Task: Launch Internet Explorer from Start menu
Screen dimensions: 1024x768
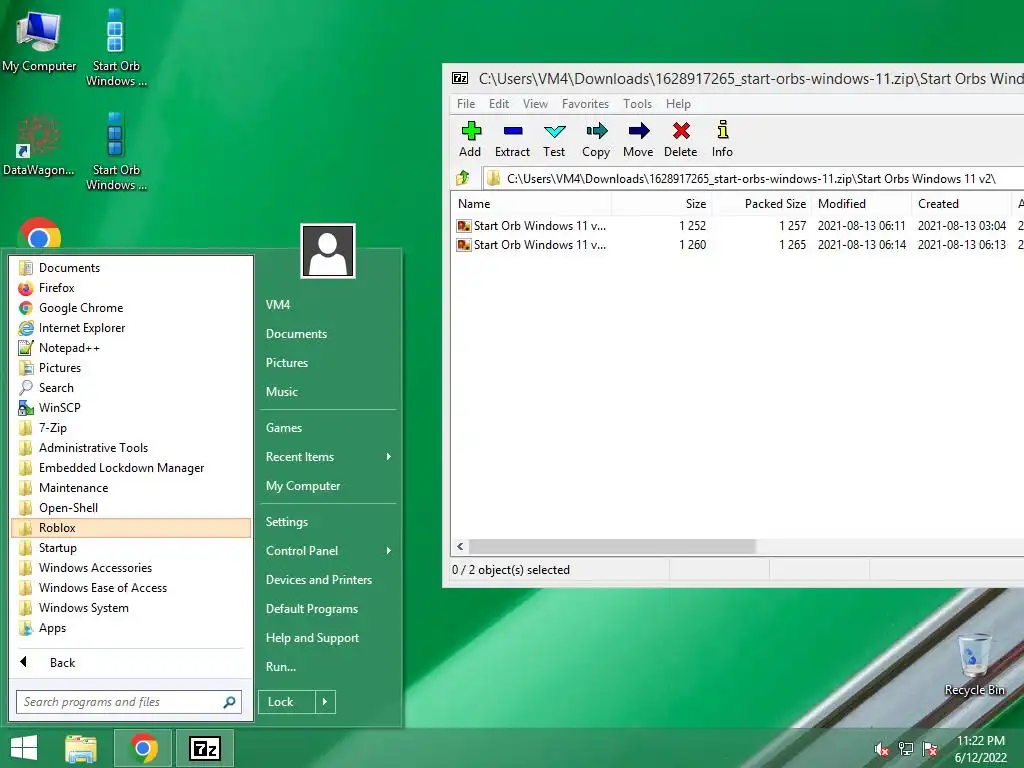Action: [131, 328]
